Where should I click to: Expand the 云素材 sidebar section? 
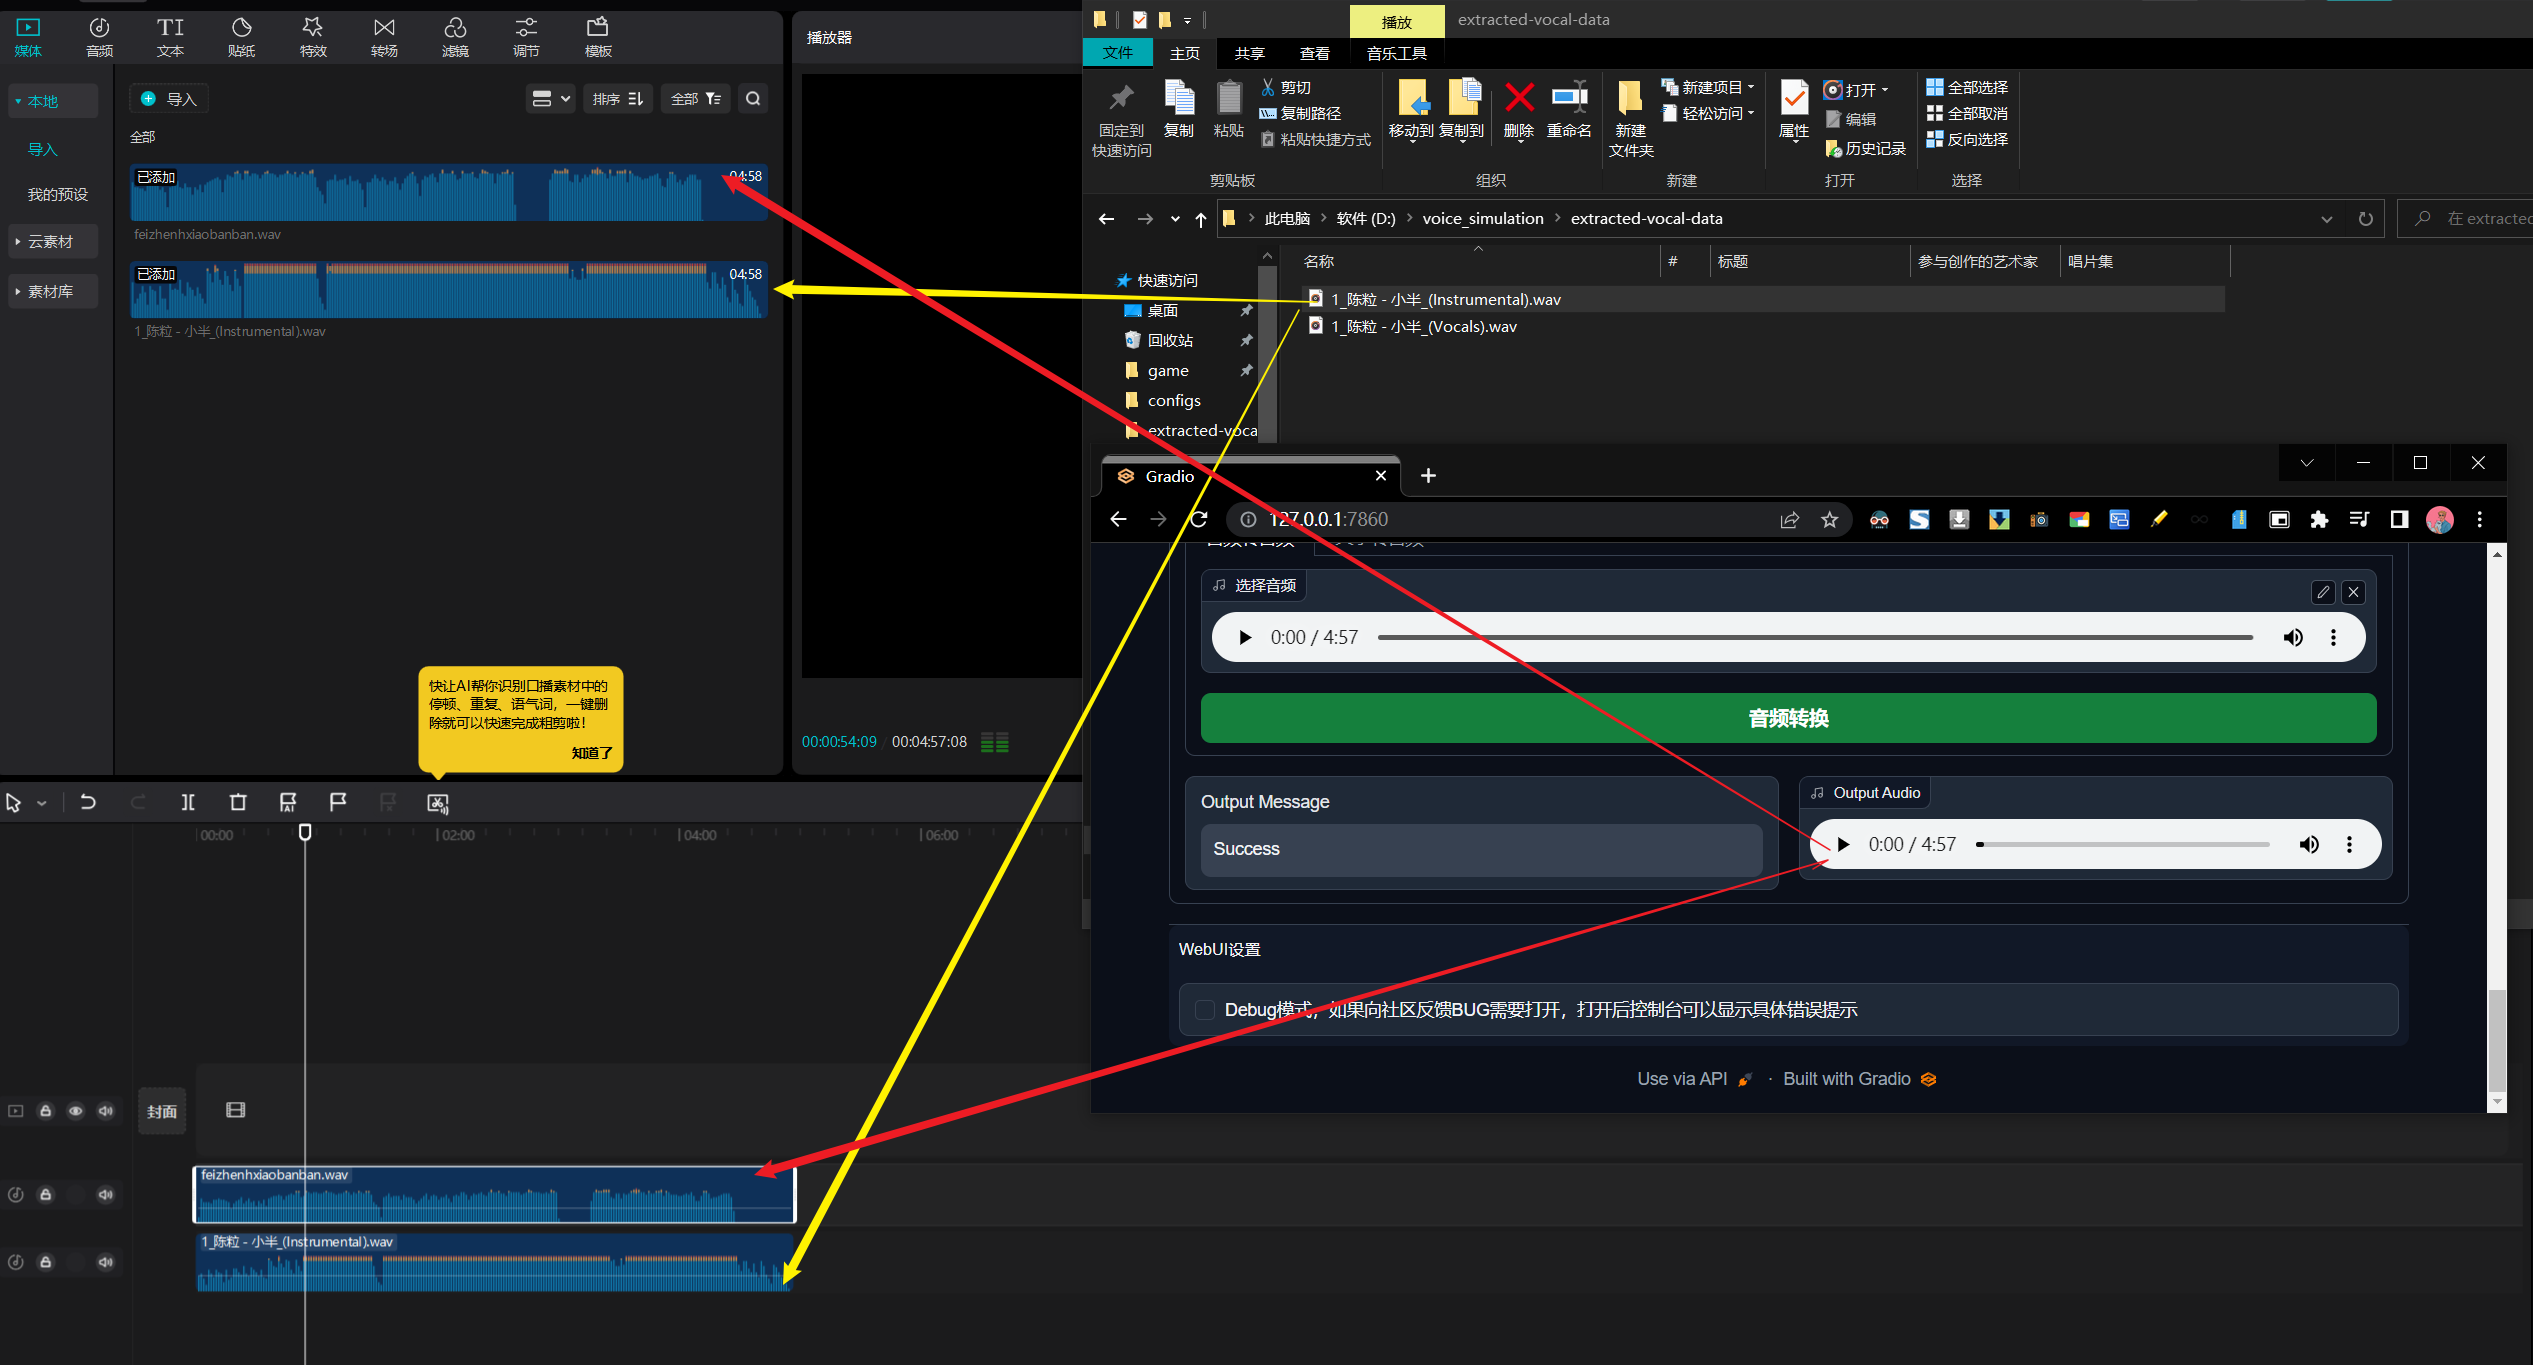coord(51,242)
